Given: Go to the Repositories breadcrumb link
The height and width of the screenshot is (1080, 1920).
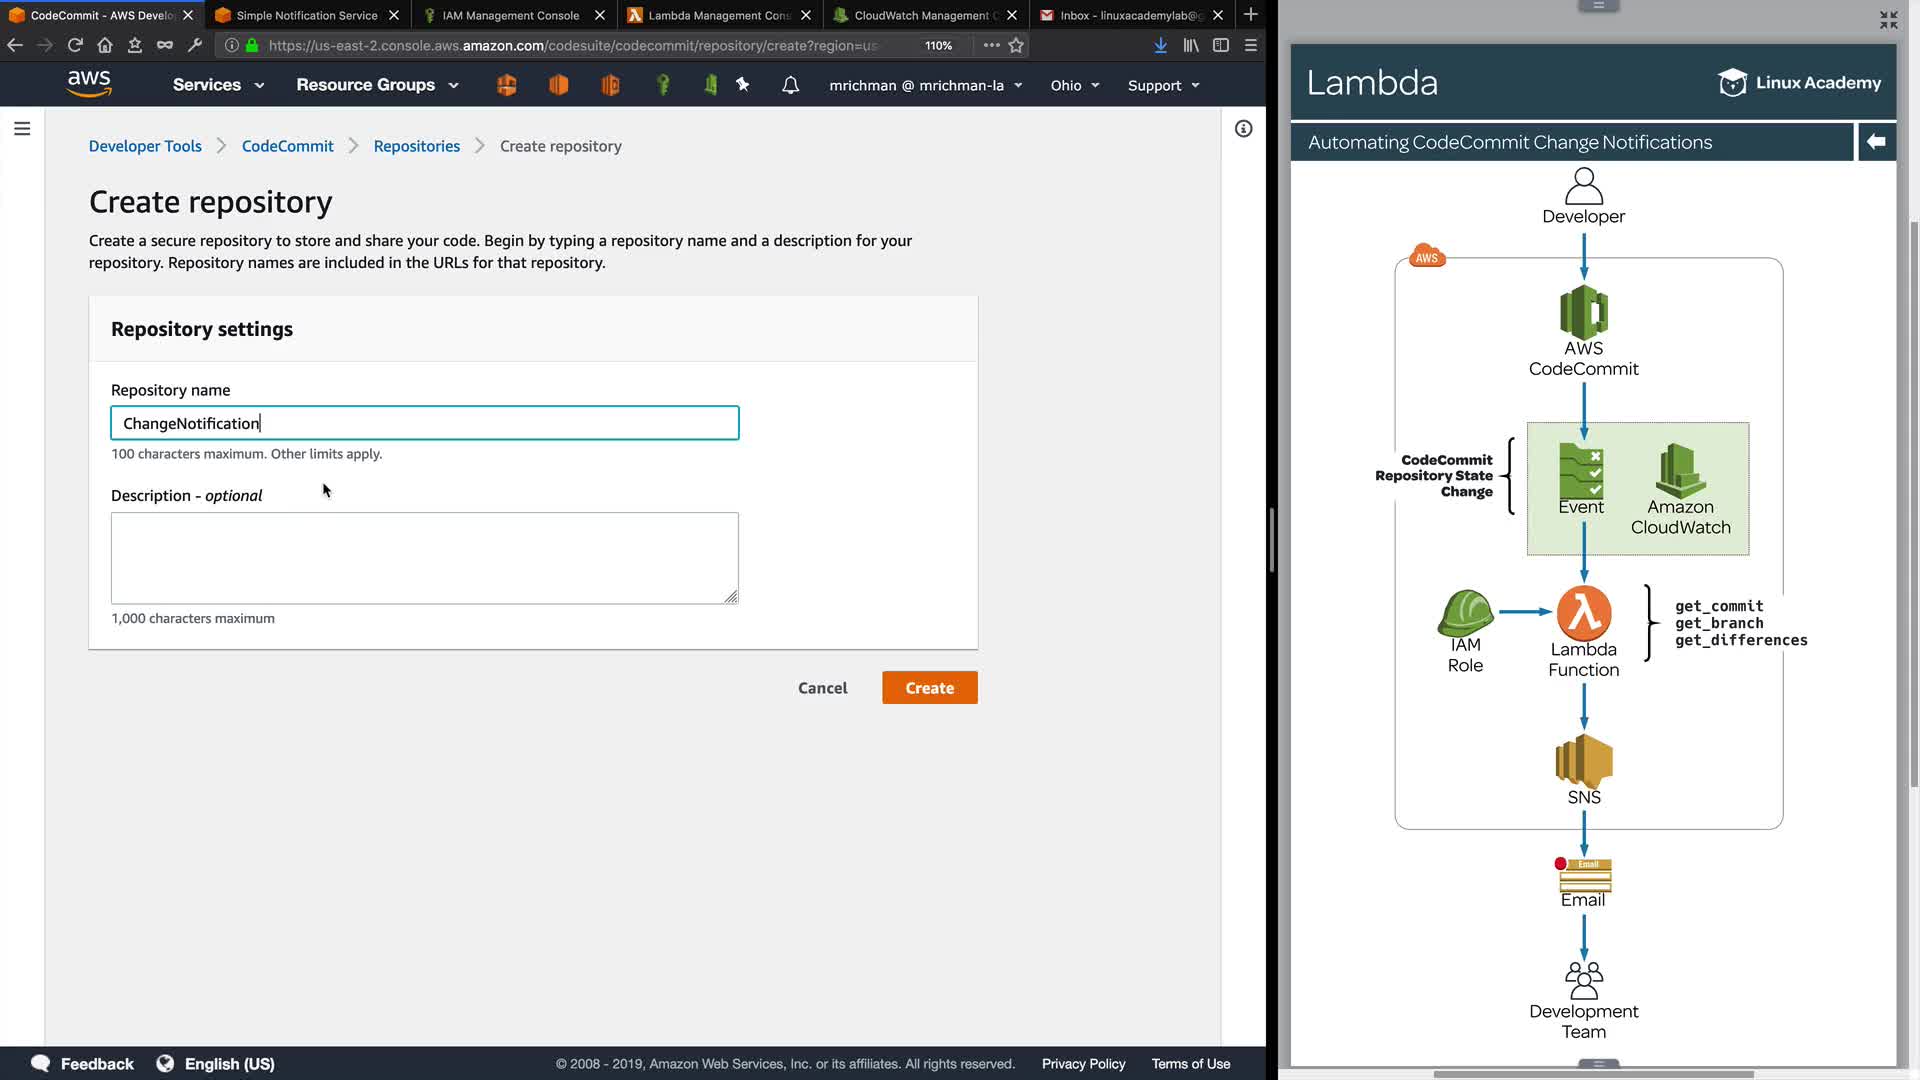Looking at the screenshot, I should 416,146.
